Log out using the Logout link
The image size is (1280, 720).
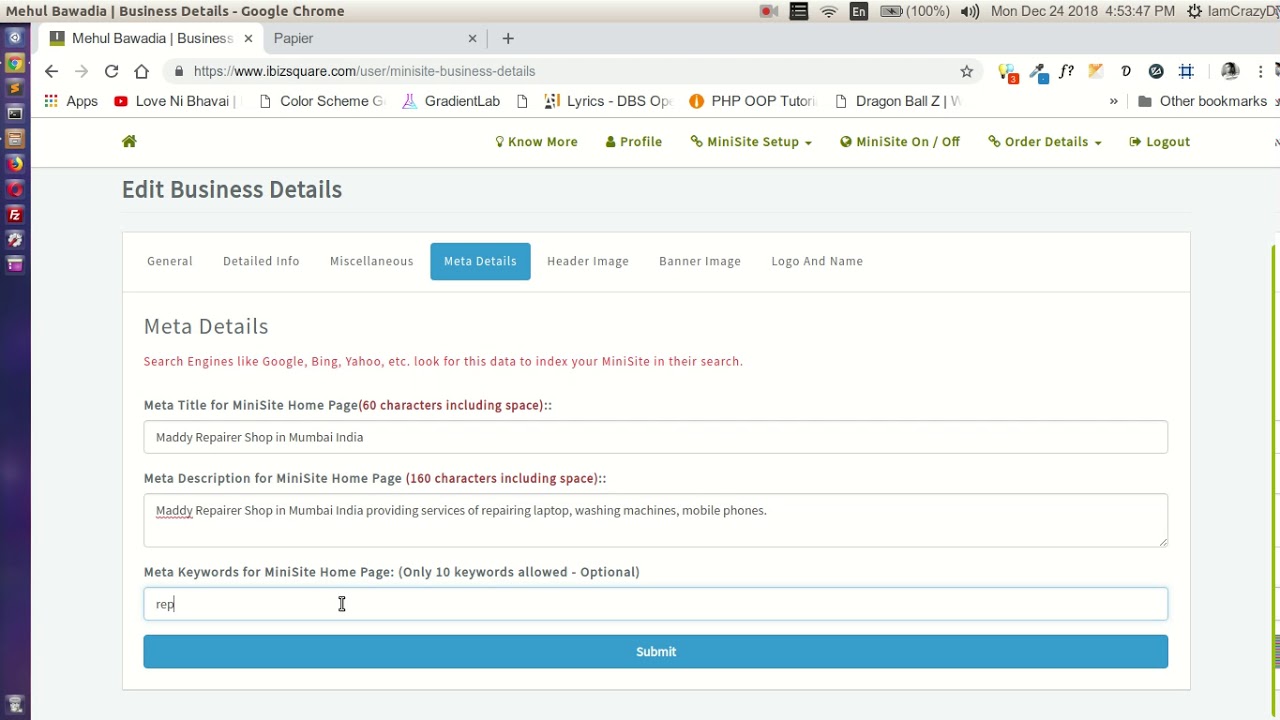[1159, 142]
